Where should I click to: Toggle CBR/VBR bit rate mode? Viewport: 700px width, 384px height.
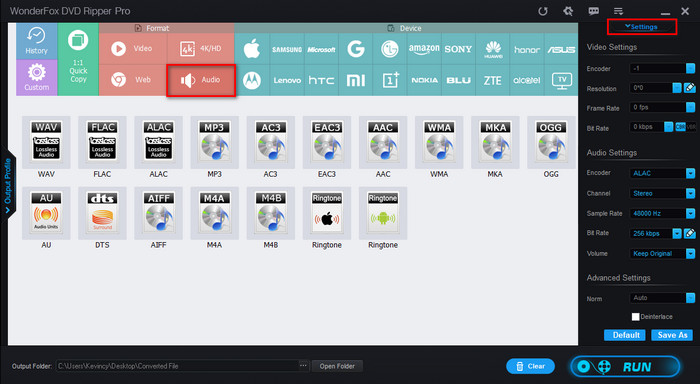(x=685, y=127)
